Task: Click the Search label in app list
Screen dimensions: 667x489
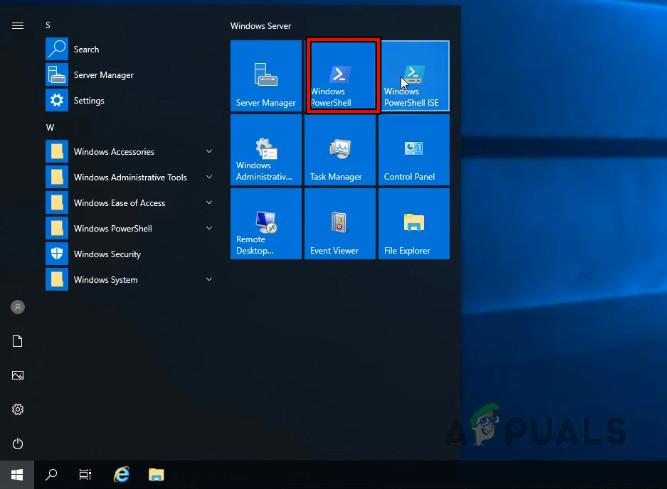Action: pos(86,49)
